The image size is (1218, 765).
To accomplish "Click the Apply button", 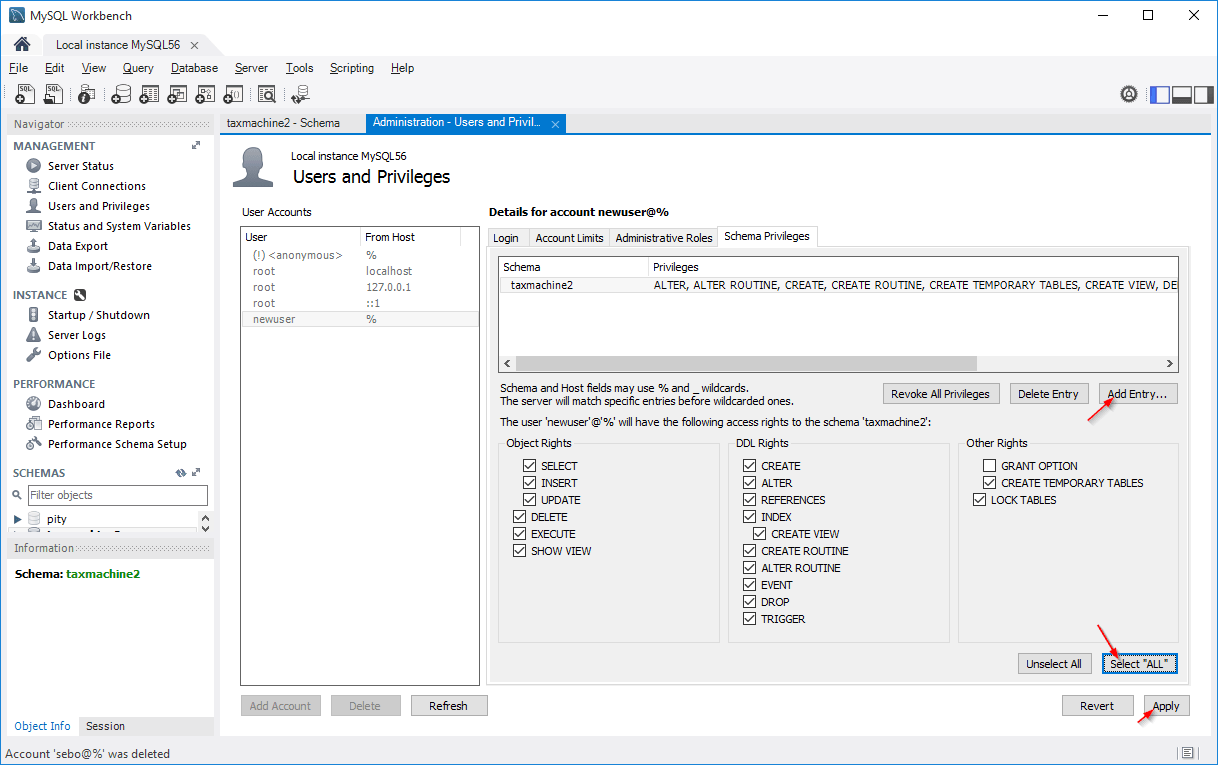I will coord(1165,706).
